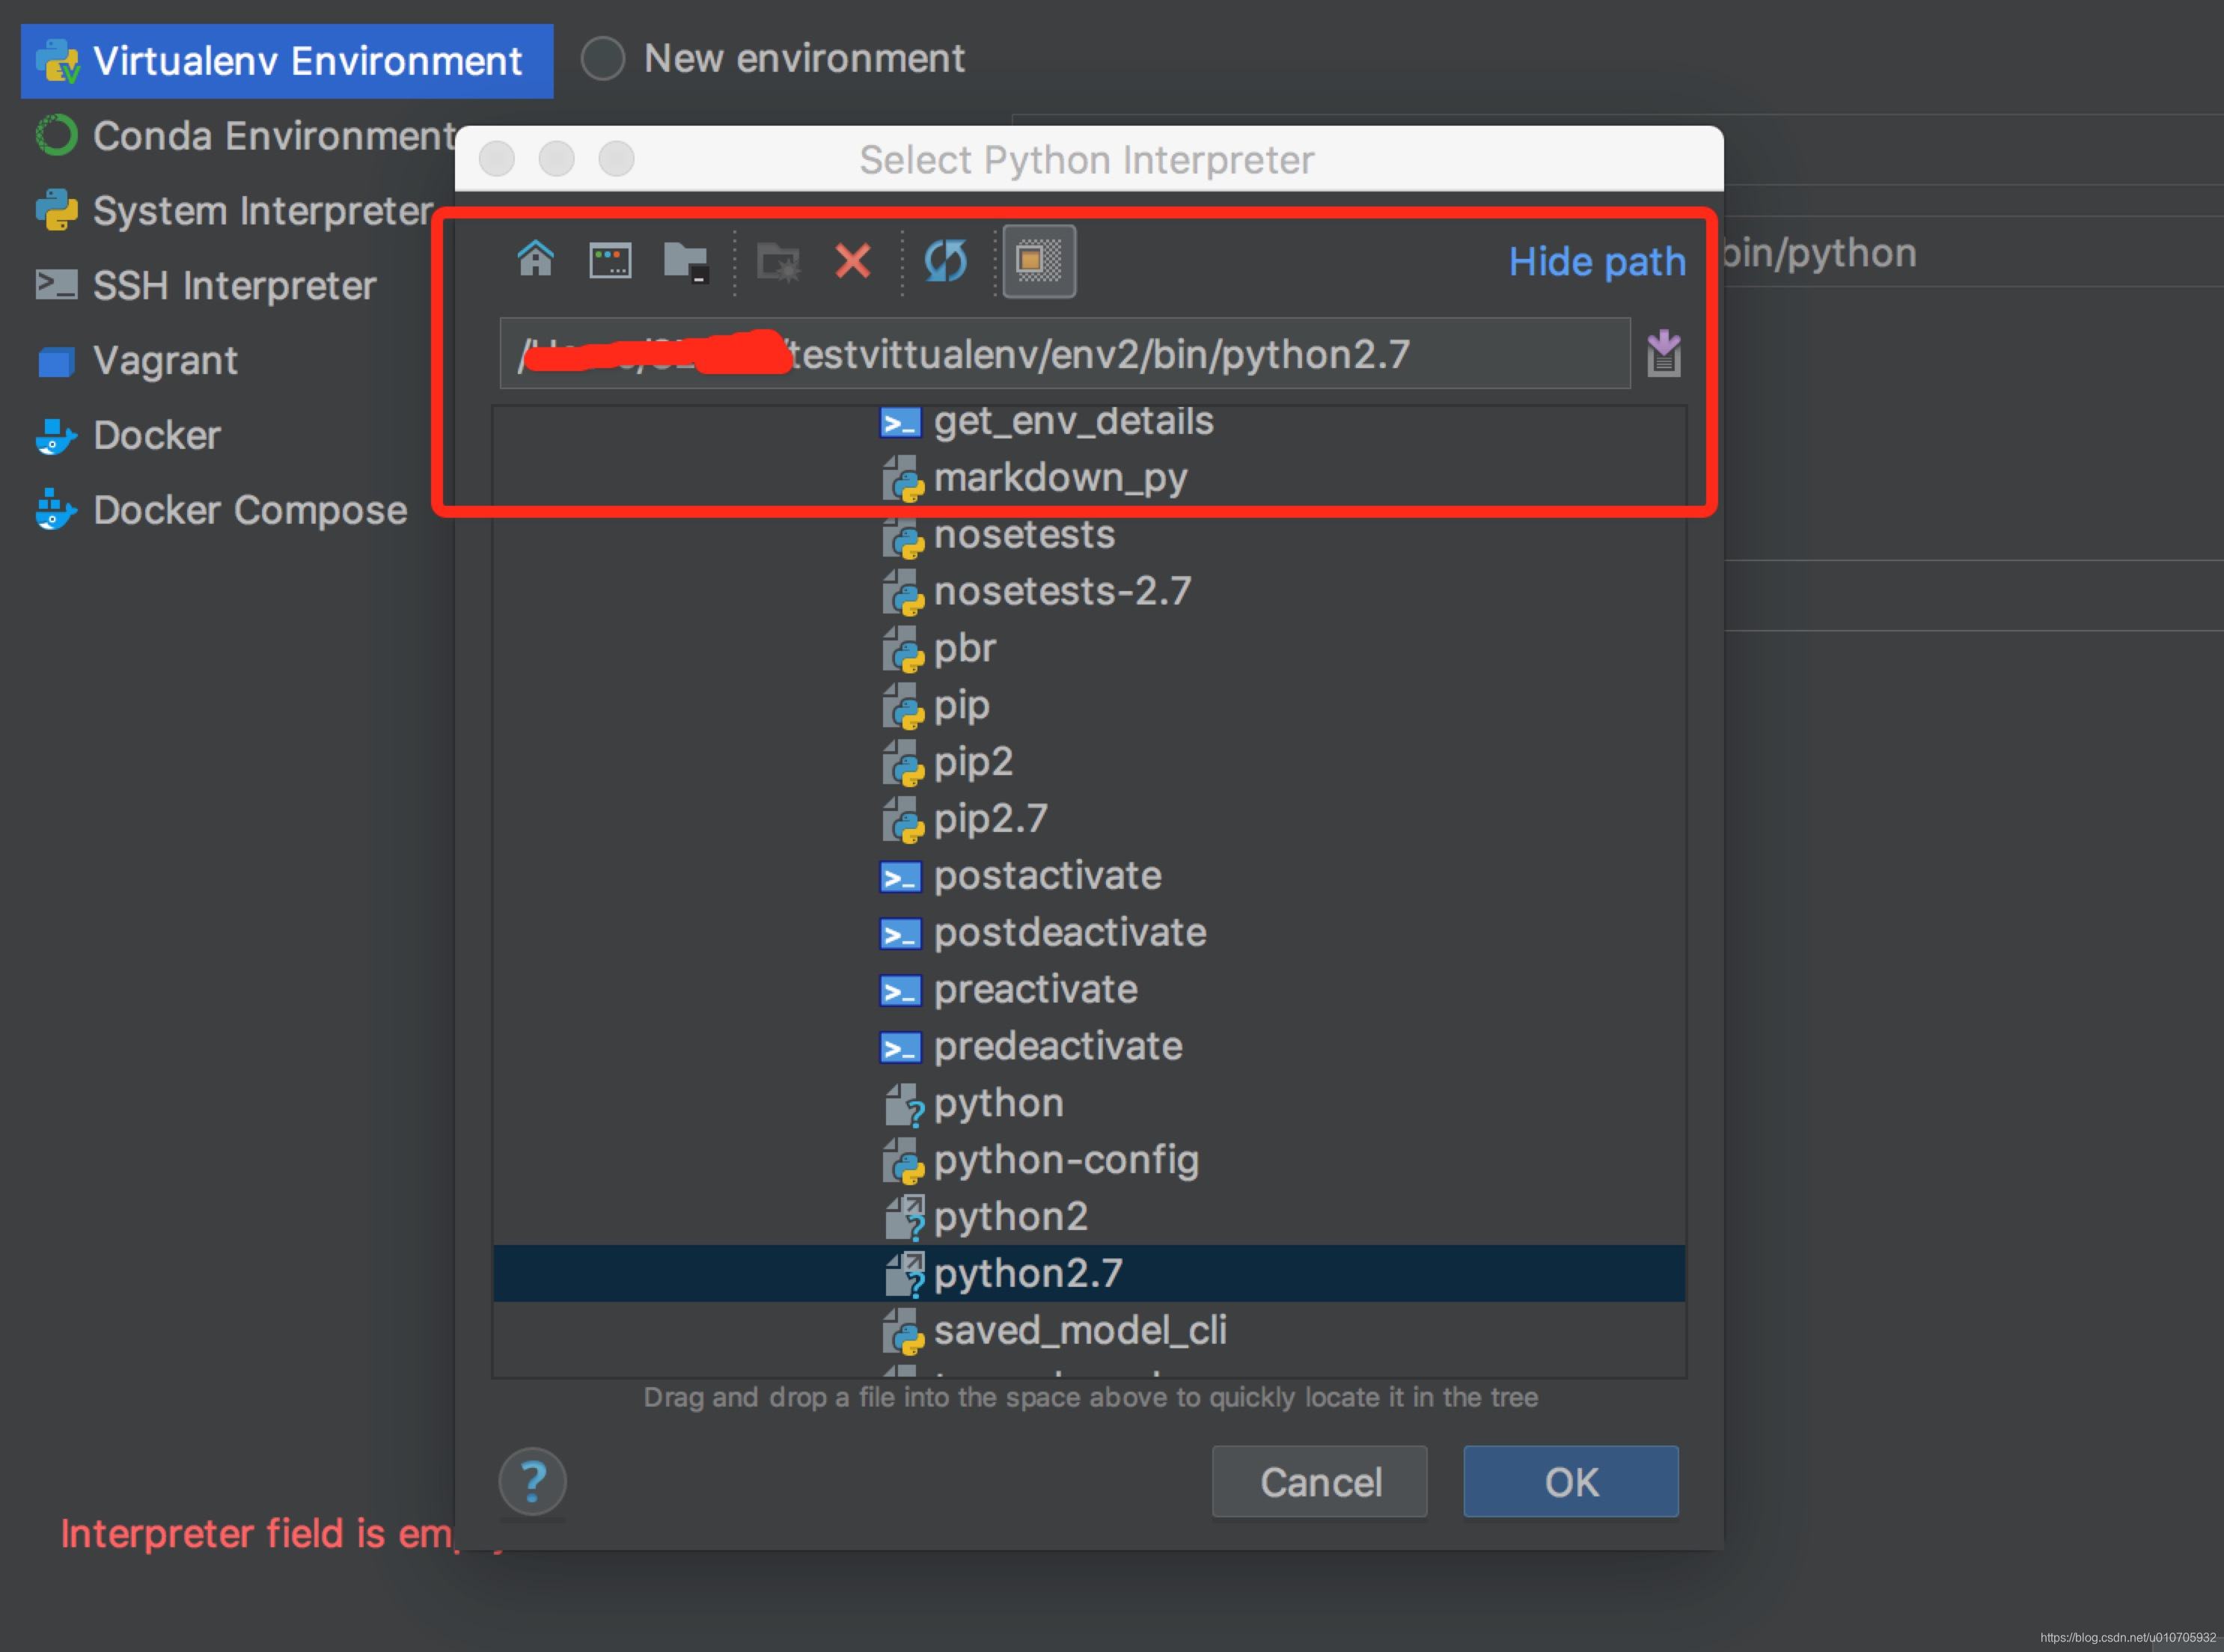Viewport: 2224px width, 1652px height.
Task: Go to home directory icon
Action: point(535,260)
